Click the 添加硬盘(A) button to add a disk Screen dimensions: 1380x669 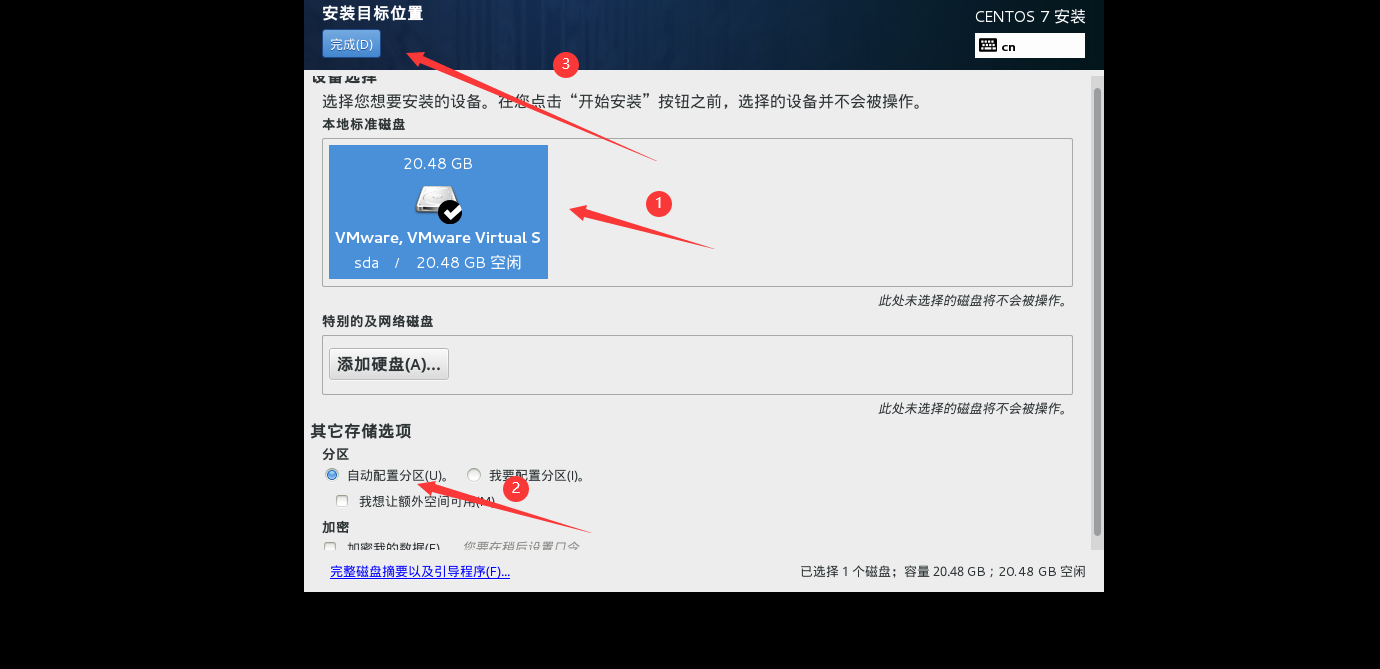(x=388, y=363)
